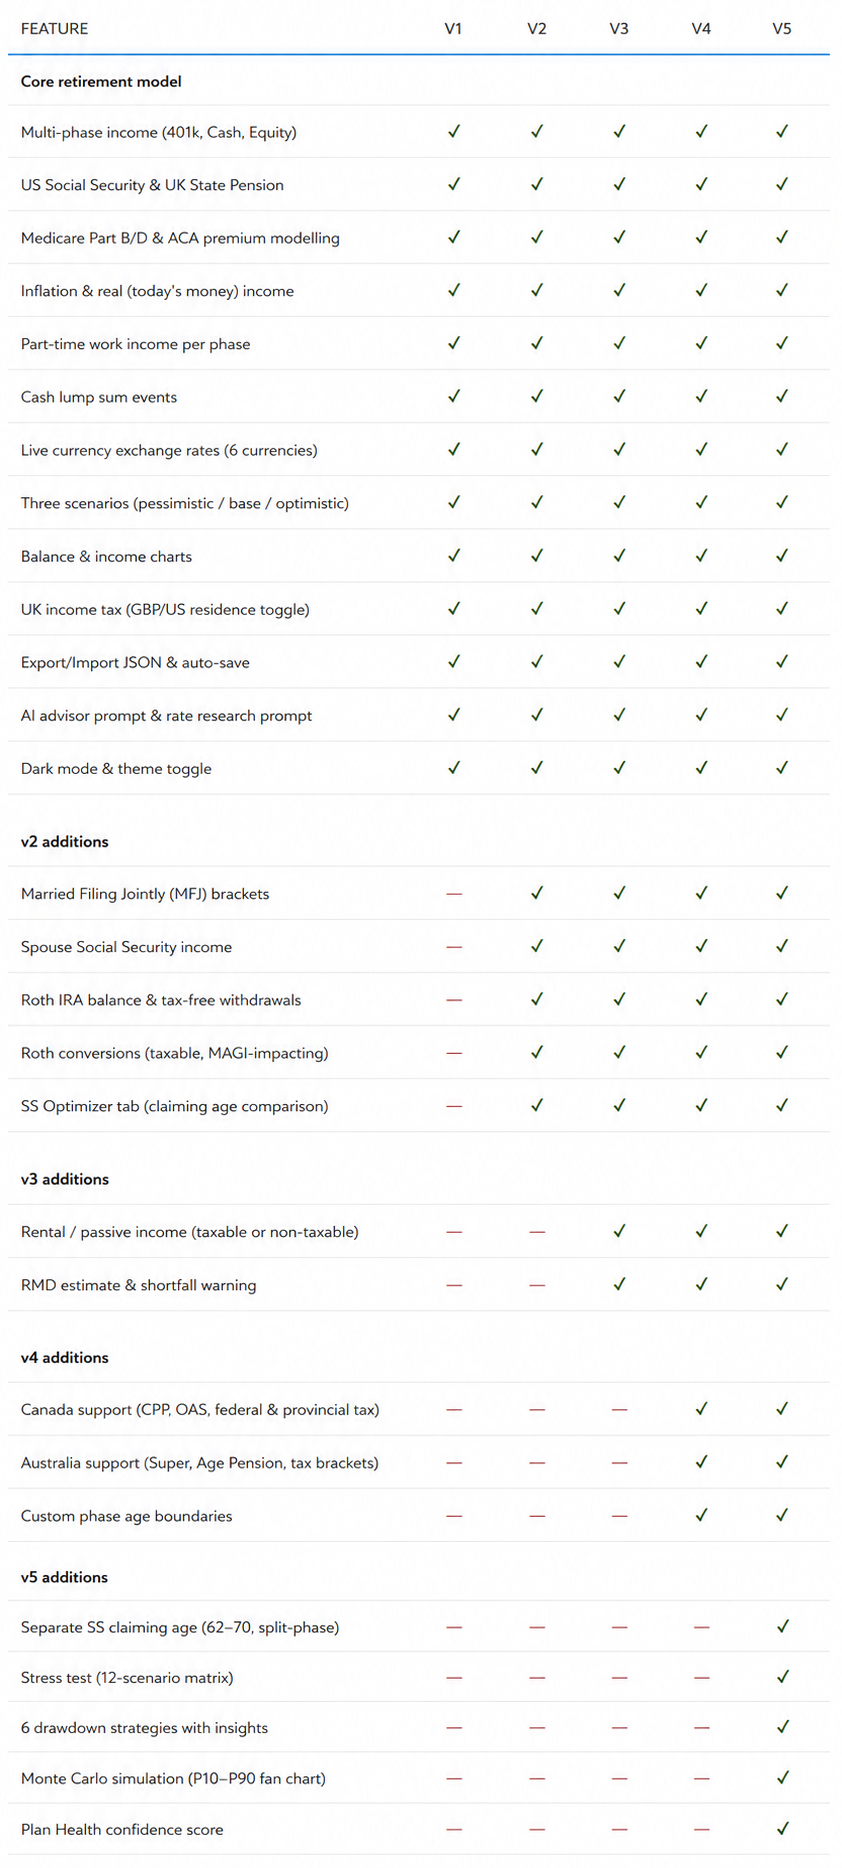Click the FEATURE column header
This screenshot has height=1868, width=842.
click(54, 29)
